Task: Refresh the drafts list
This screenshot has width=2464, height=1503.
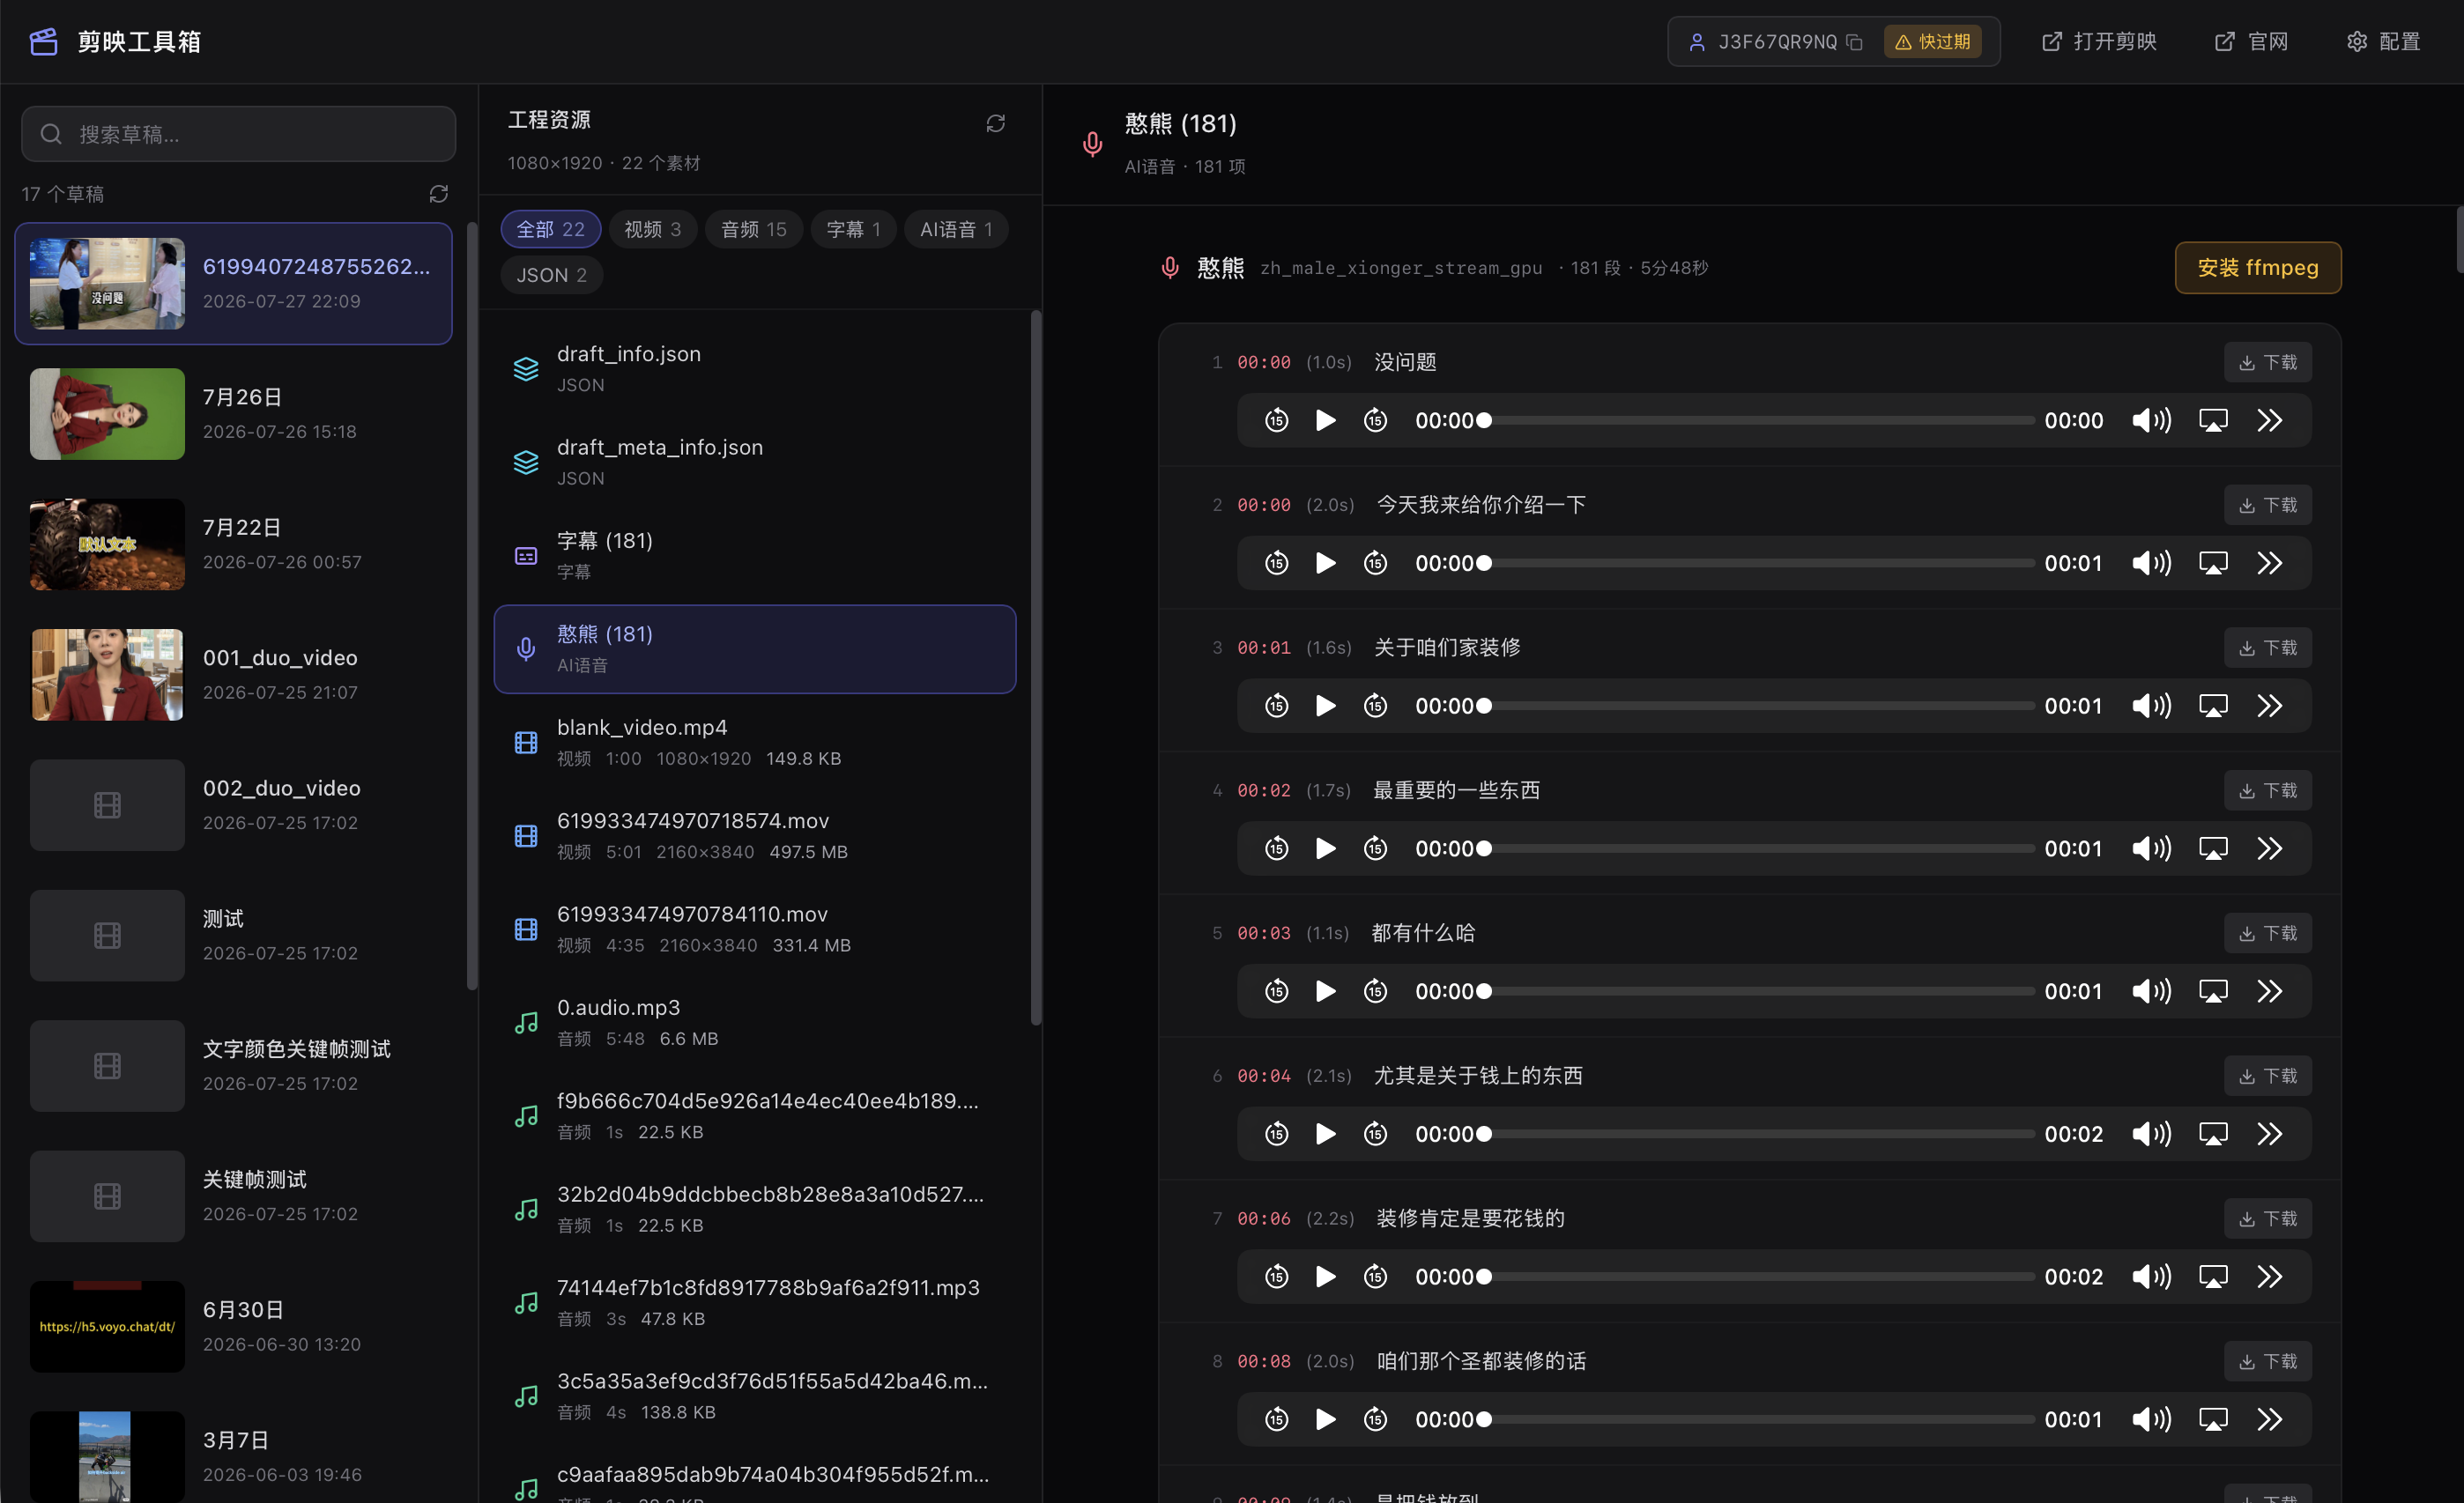Action: 438,194
